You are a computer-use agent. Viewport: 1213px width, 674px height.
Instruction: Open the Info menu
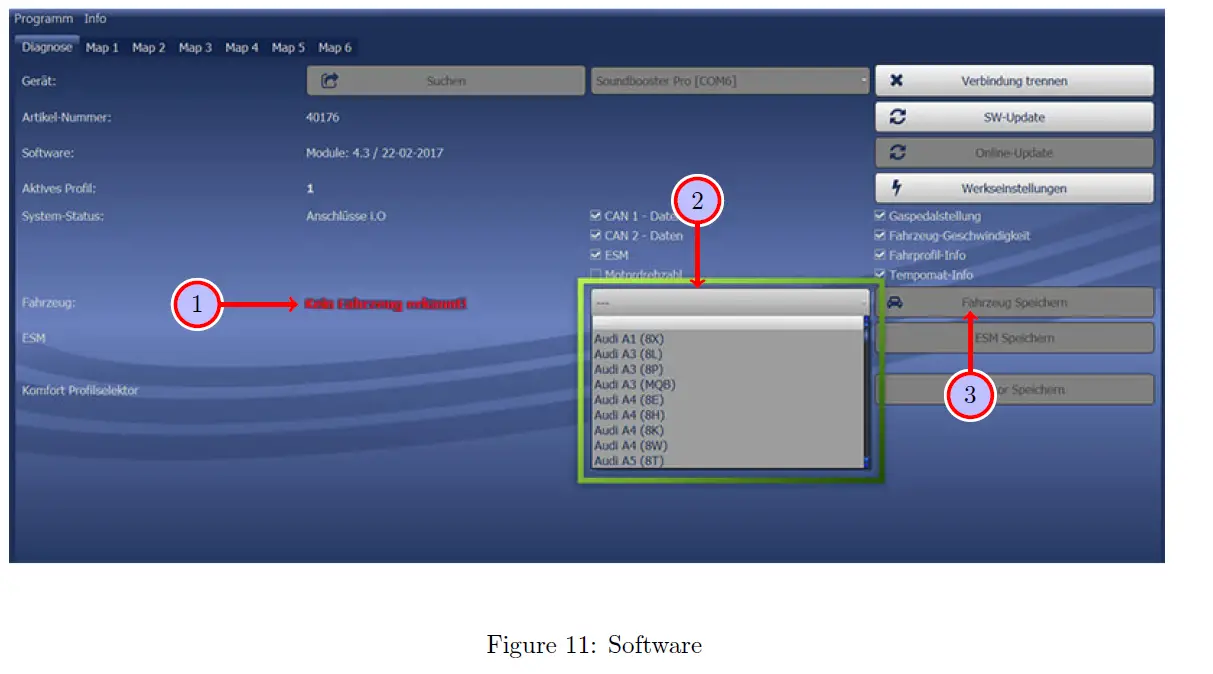tap(95, 19)
